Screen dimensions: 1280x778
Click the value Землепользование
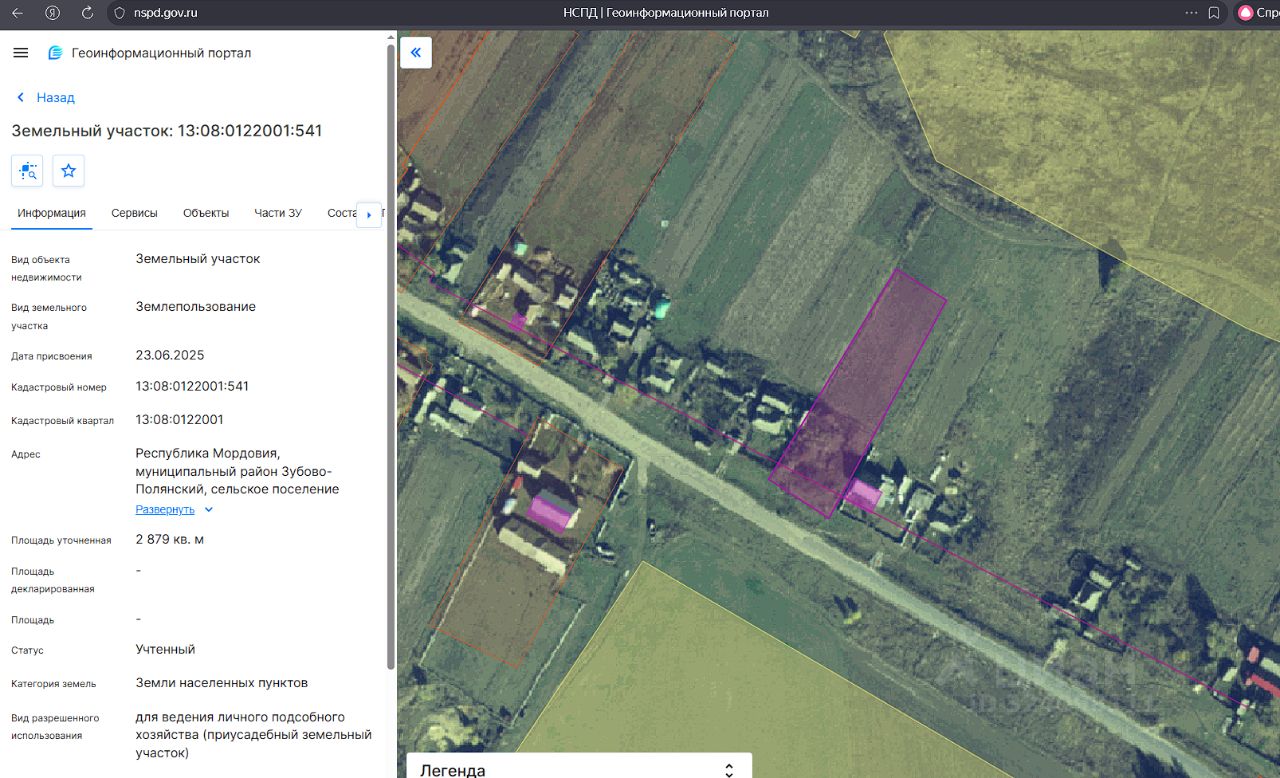(x=196, y=307)
